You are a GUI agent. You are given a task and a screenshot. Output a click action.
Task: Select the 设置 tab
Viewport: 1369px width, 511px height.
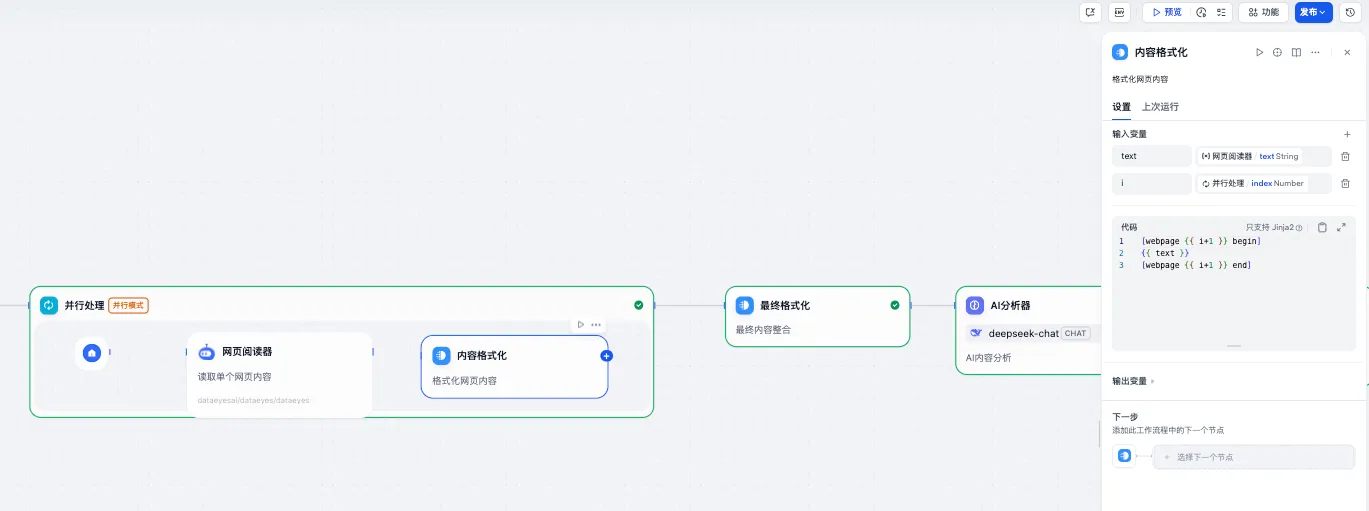click(1121, 107)
